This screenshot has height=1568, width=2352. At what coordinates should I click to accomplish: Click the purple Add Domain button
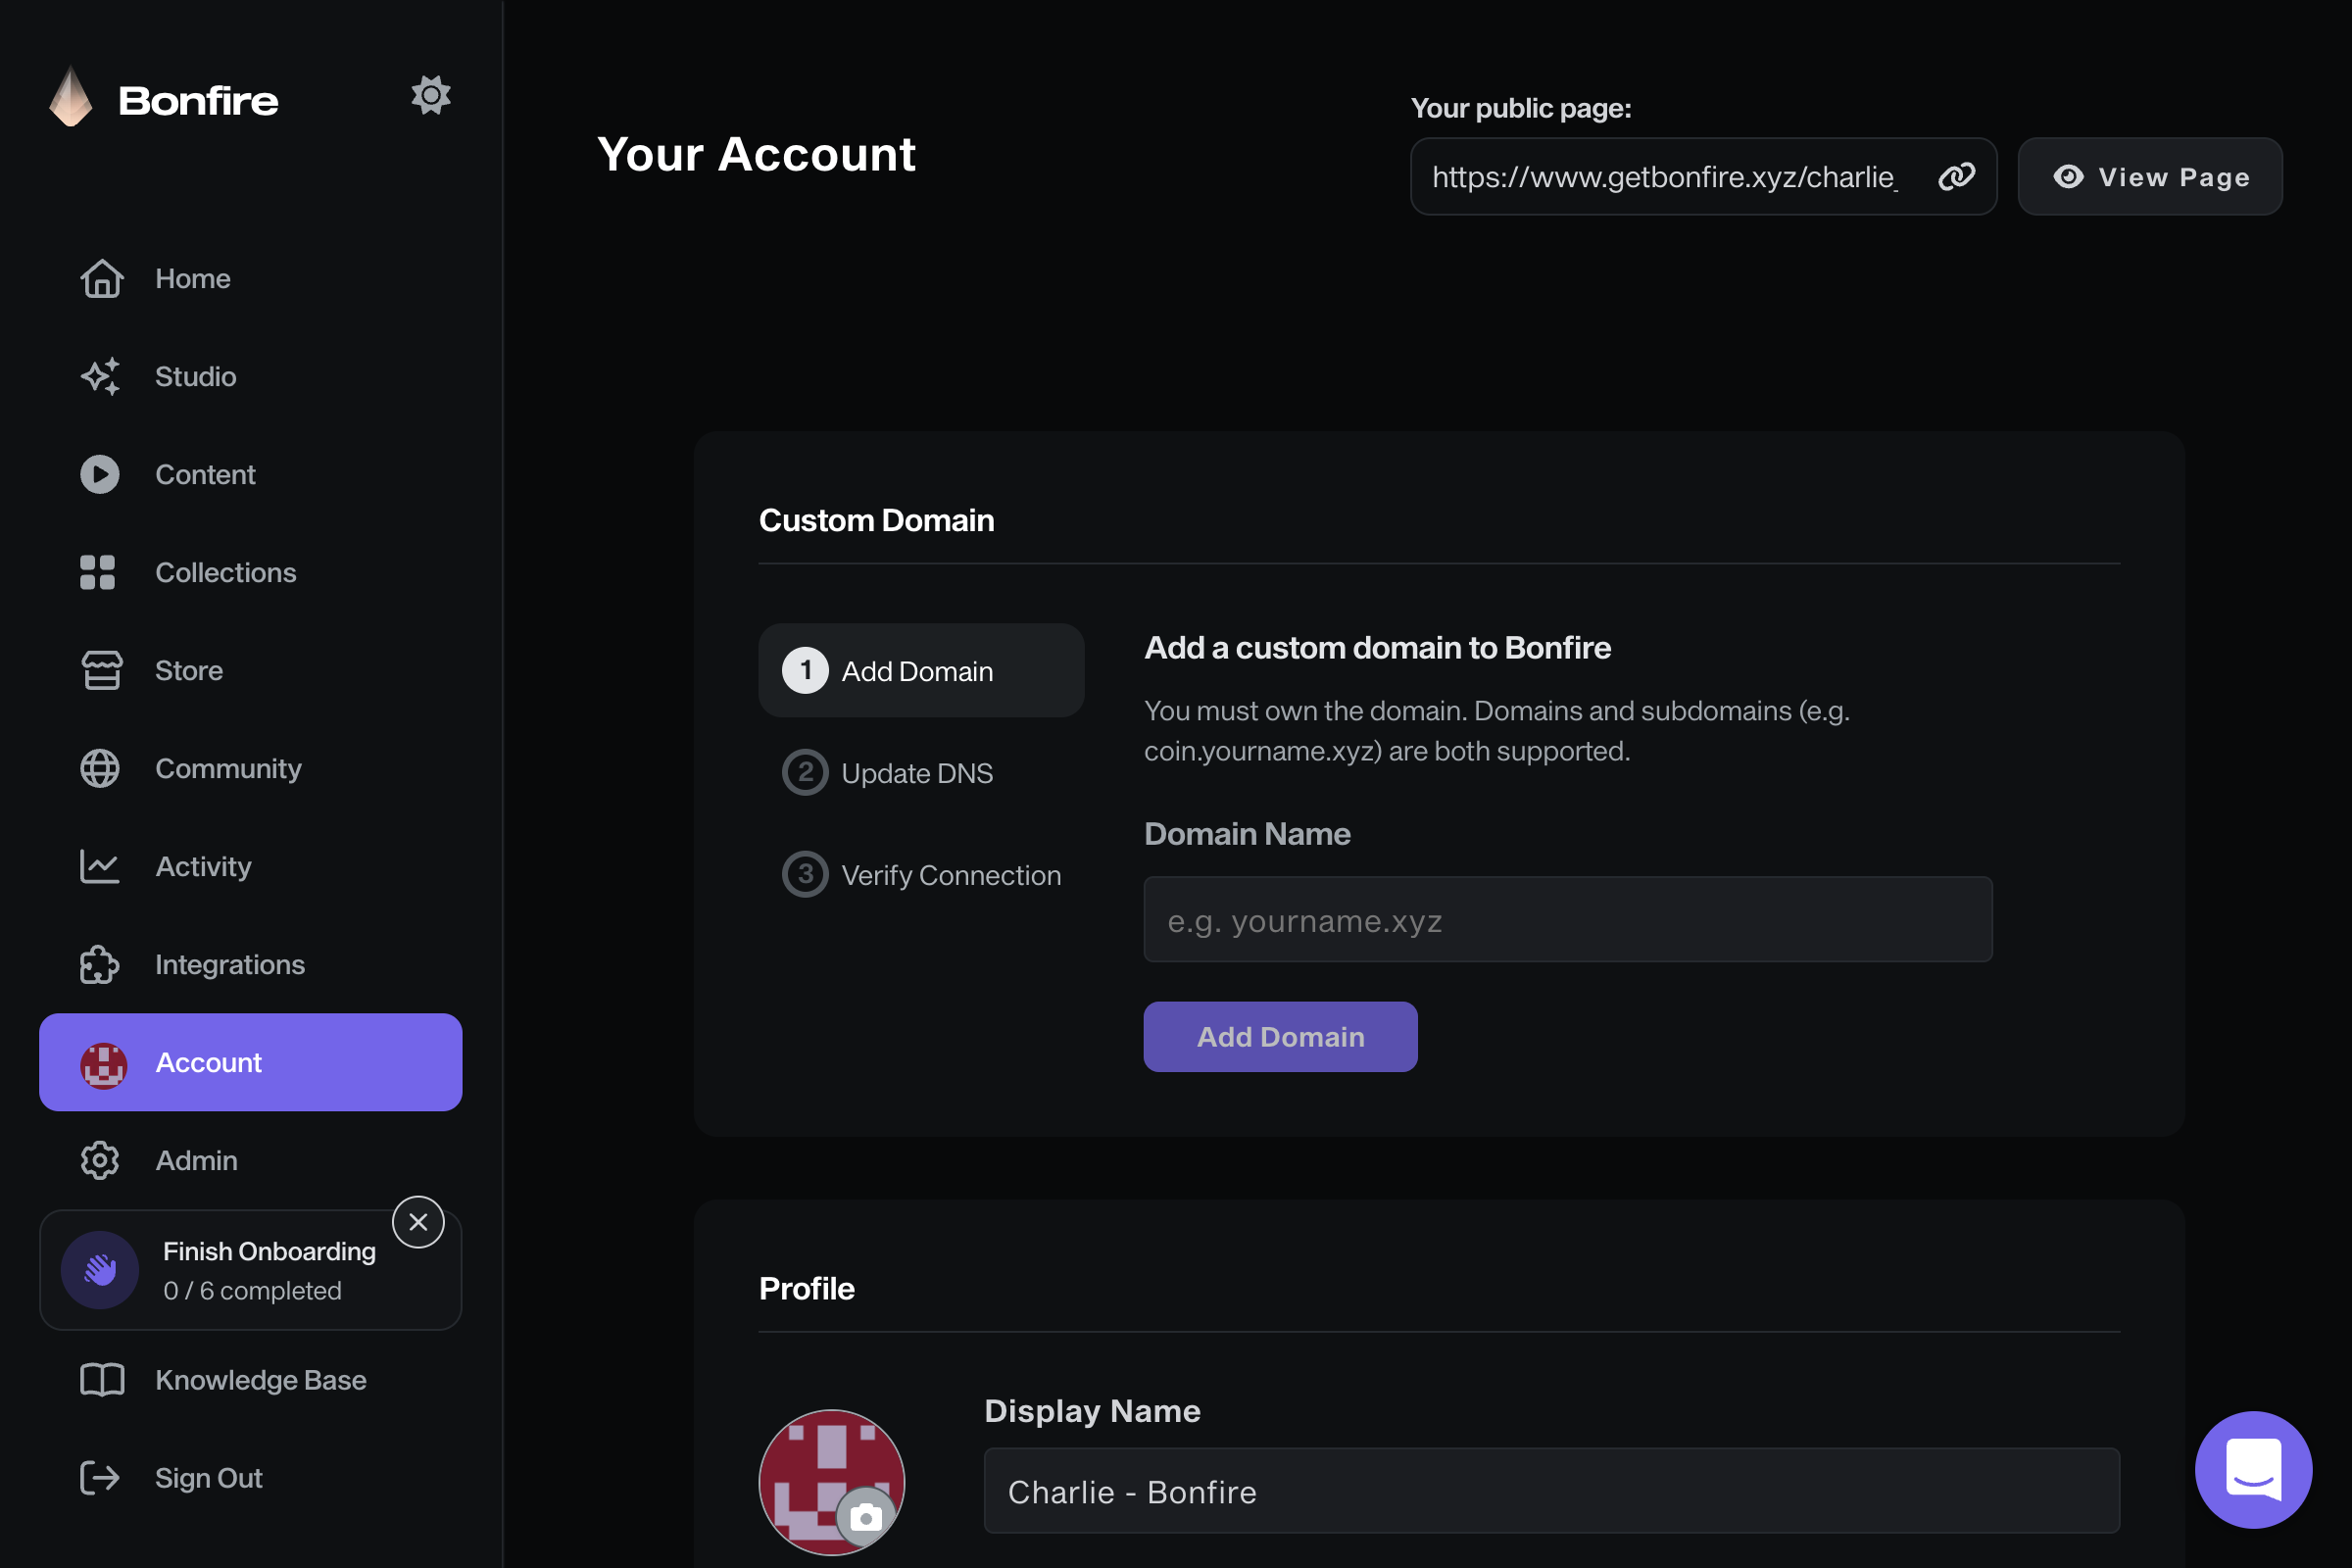(x=1280, y=1037)
